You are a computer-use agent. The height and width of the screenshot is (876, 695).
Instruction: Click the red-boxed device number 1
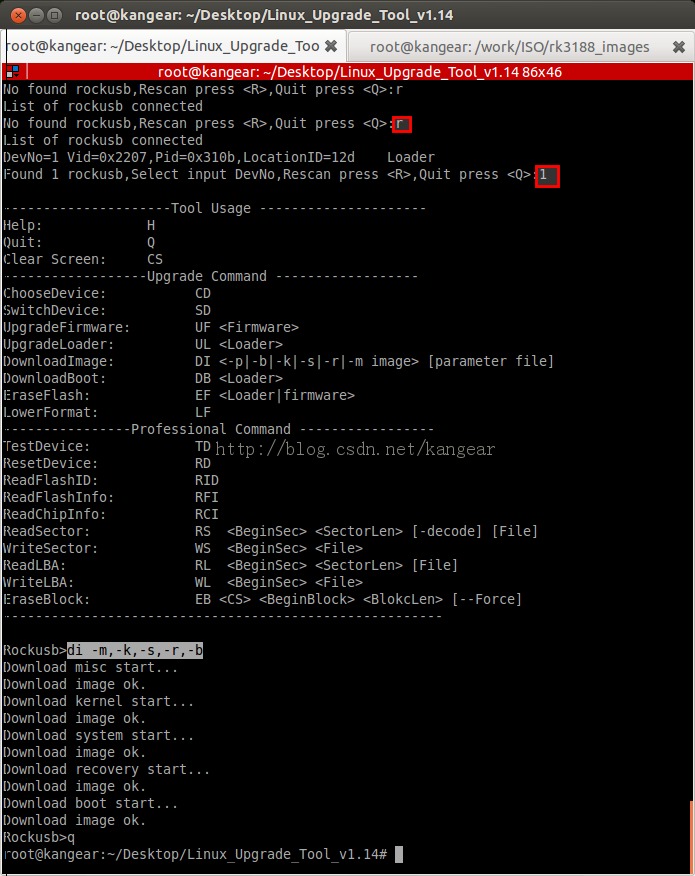click(x=546, y=175)
